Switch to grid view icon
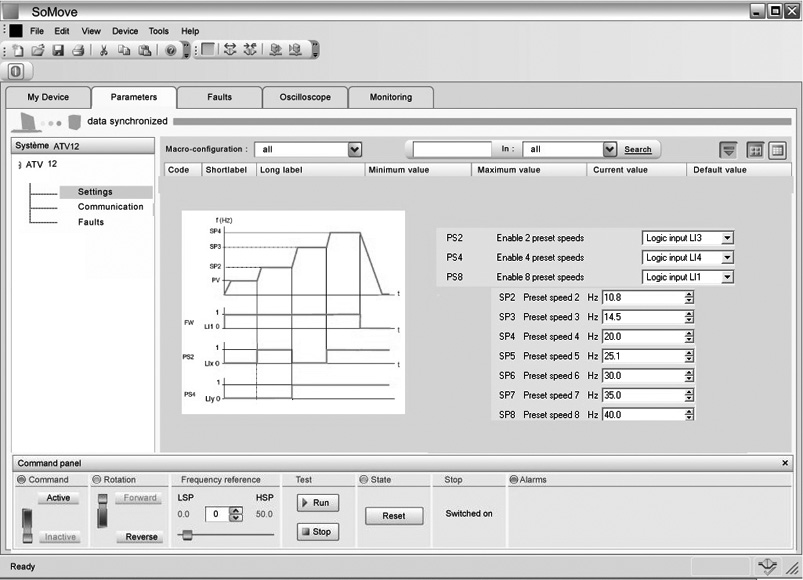 (755, 150)
